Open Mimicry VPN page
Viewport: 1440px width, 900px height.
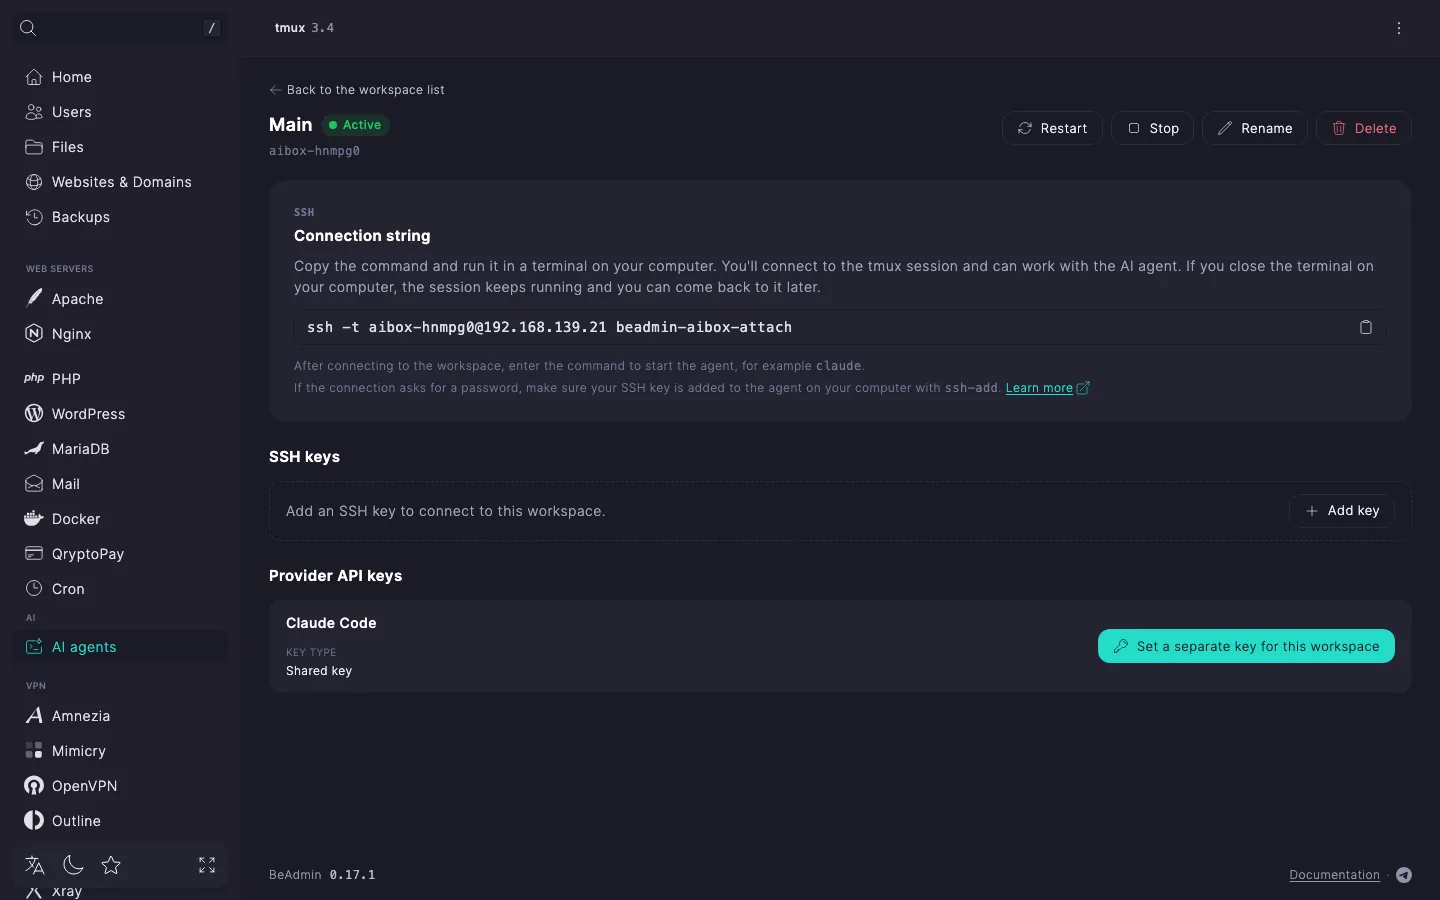pos(120,751)
